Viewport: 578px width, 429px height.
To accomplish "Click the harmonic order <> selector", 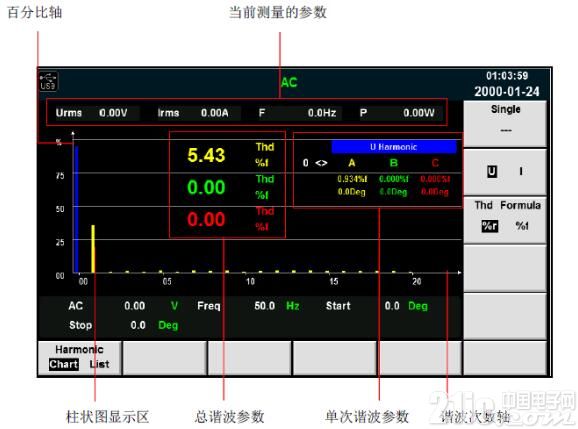I will 321,163.
